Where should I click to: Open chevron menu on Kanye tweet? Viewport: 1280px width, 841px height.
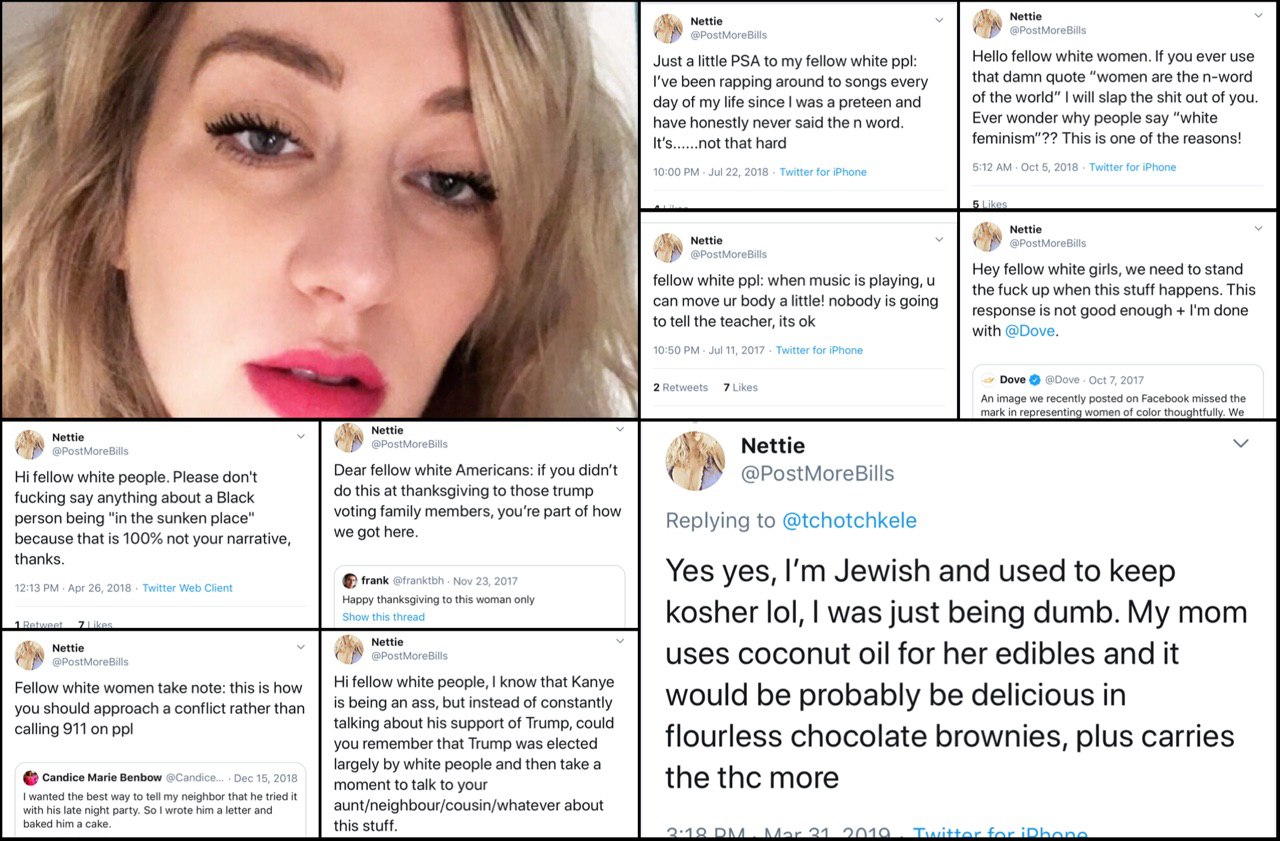620,640
